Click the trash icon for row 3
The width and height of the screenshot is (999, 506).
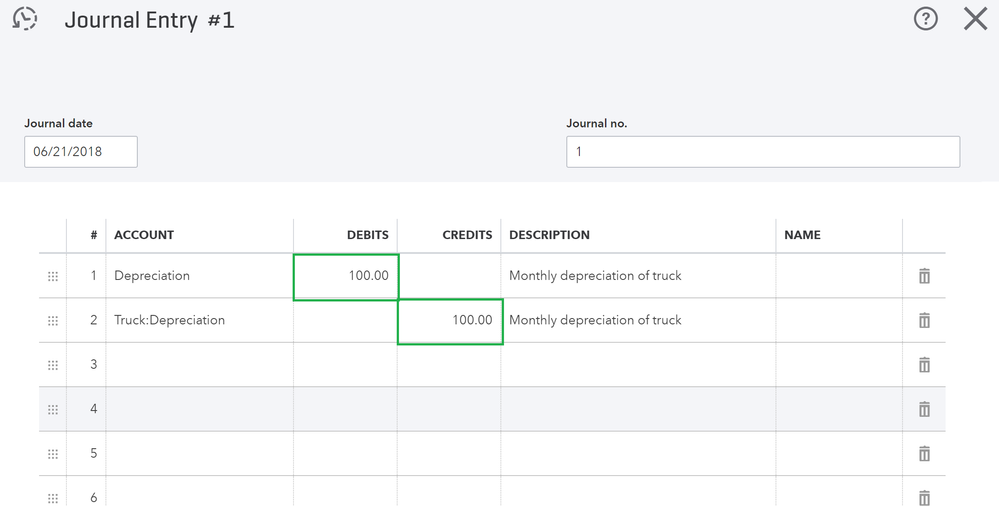click(924, 365)
